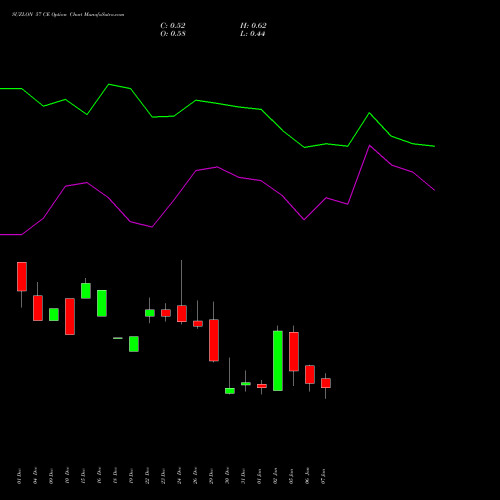
Task: Click the red candlestick for 05 Jan
Action: point(294,351)
